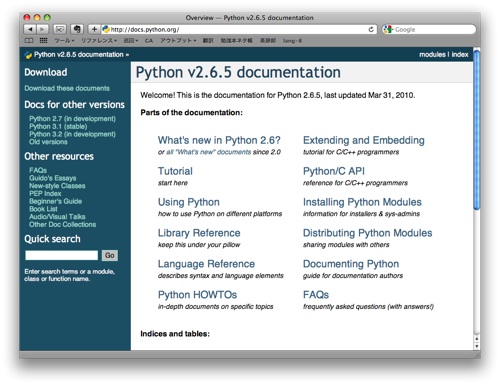Open Download these documents link
Viewport: 500px width, 385px height.
(67, 88)
